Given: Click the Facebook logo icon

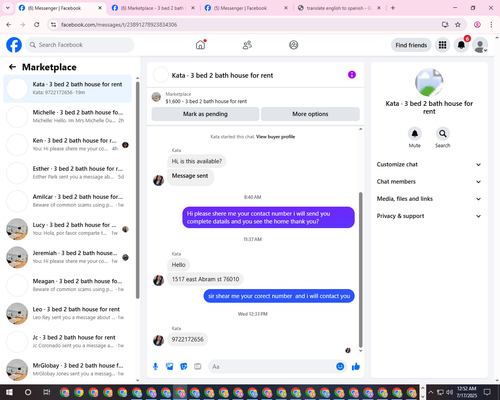Looking at the screenshot, I should coord(14,45).
